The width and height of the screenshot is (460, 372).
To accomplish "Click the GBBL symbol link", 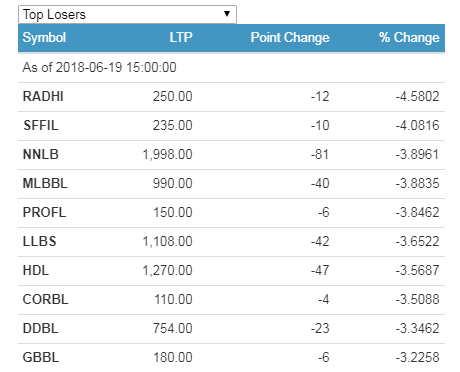I will point(41,357).
